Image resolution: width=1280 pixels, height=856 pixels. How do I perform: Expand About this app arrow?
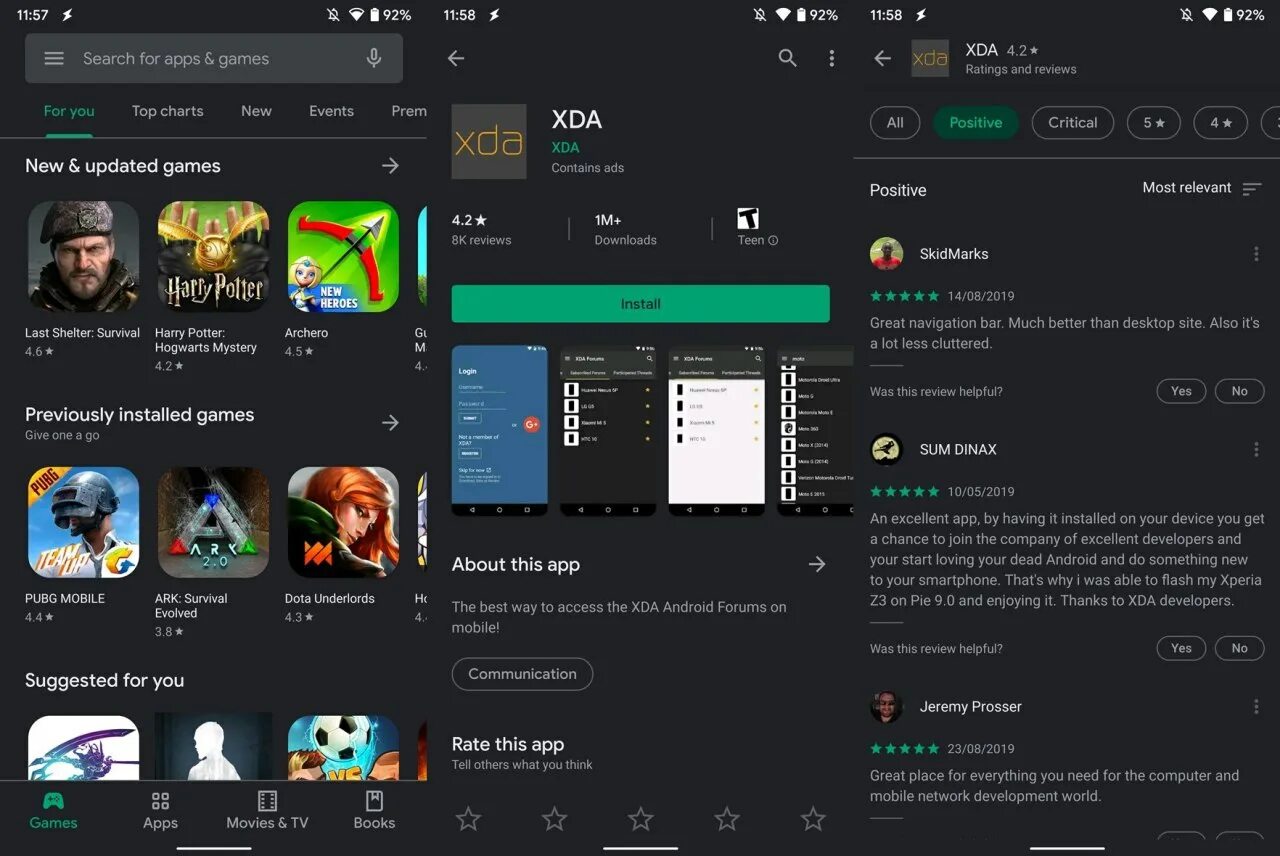(x=817, y=565)
